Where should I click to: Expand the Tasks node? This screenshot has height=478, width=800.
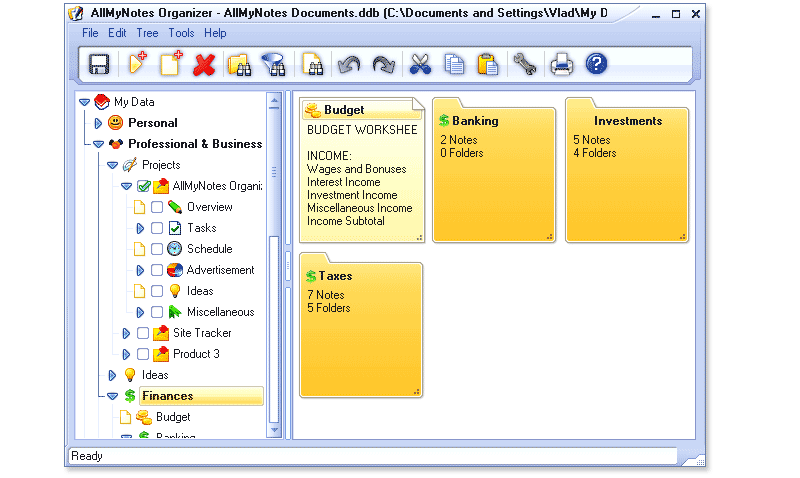click(x=140, y=228)
